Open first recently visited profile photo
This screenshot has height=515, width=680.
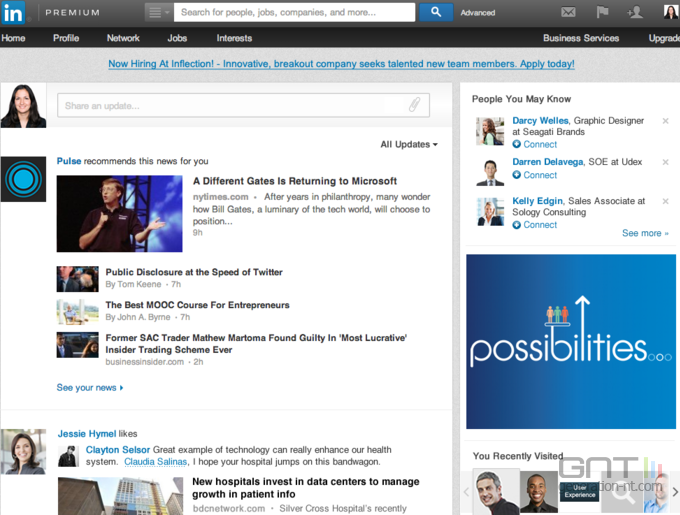[x=496, y=492]
